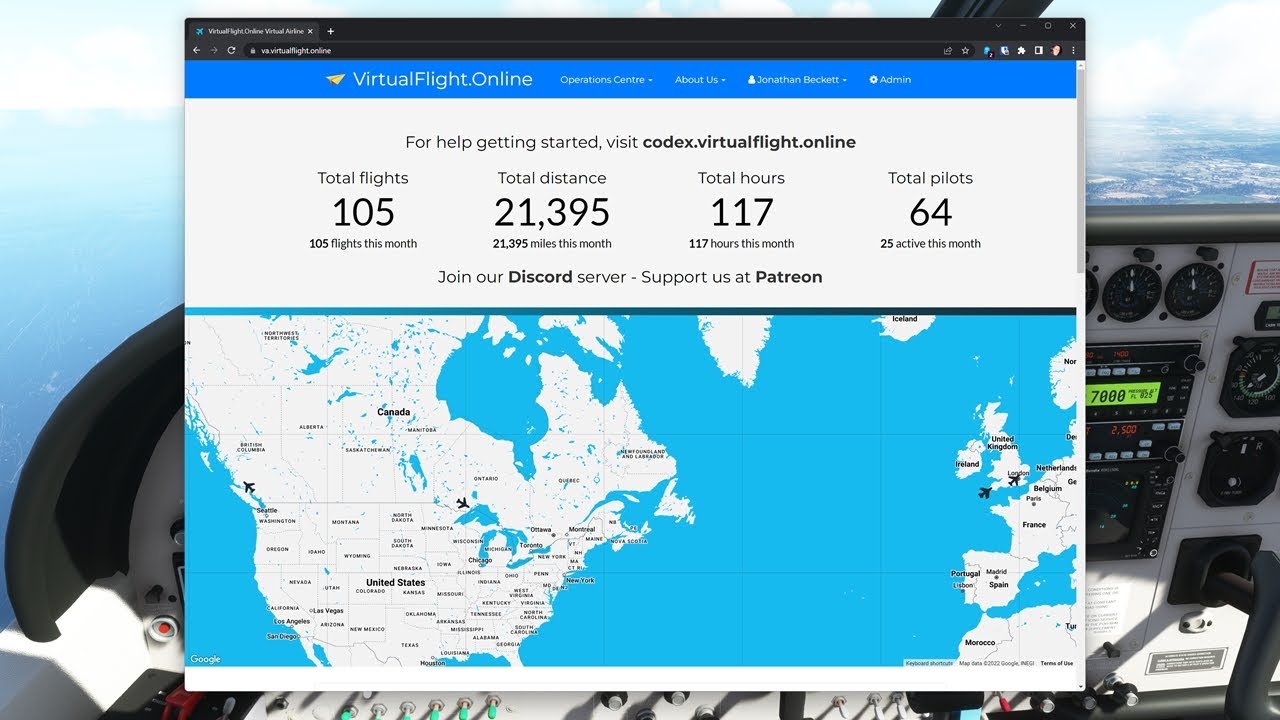This screenshot has width=1280, height=720.
Task: Click the address bar URL va.virtualflight.online
Action: [x=296, y=50]
